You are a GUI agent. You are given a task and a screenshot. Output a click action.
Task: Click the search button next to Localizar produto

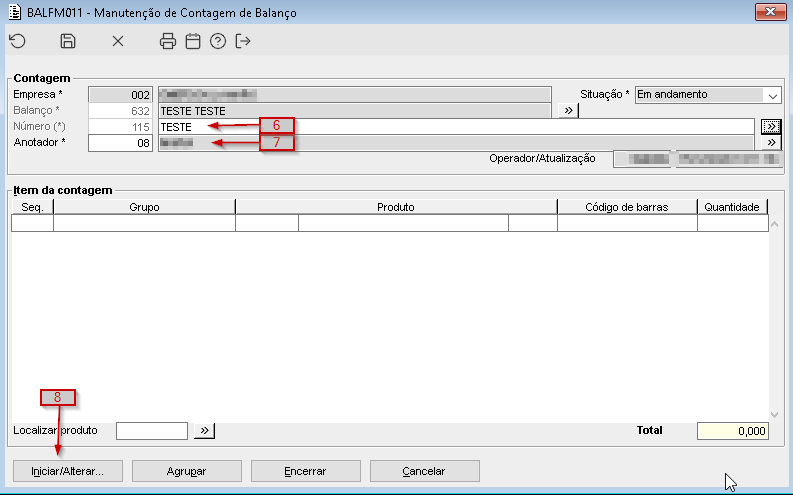coord(204,431)
